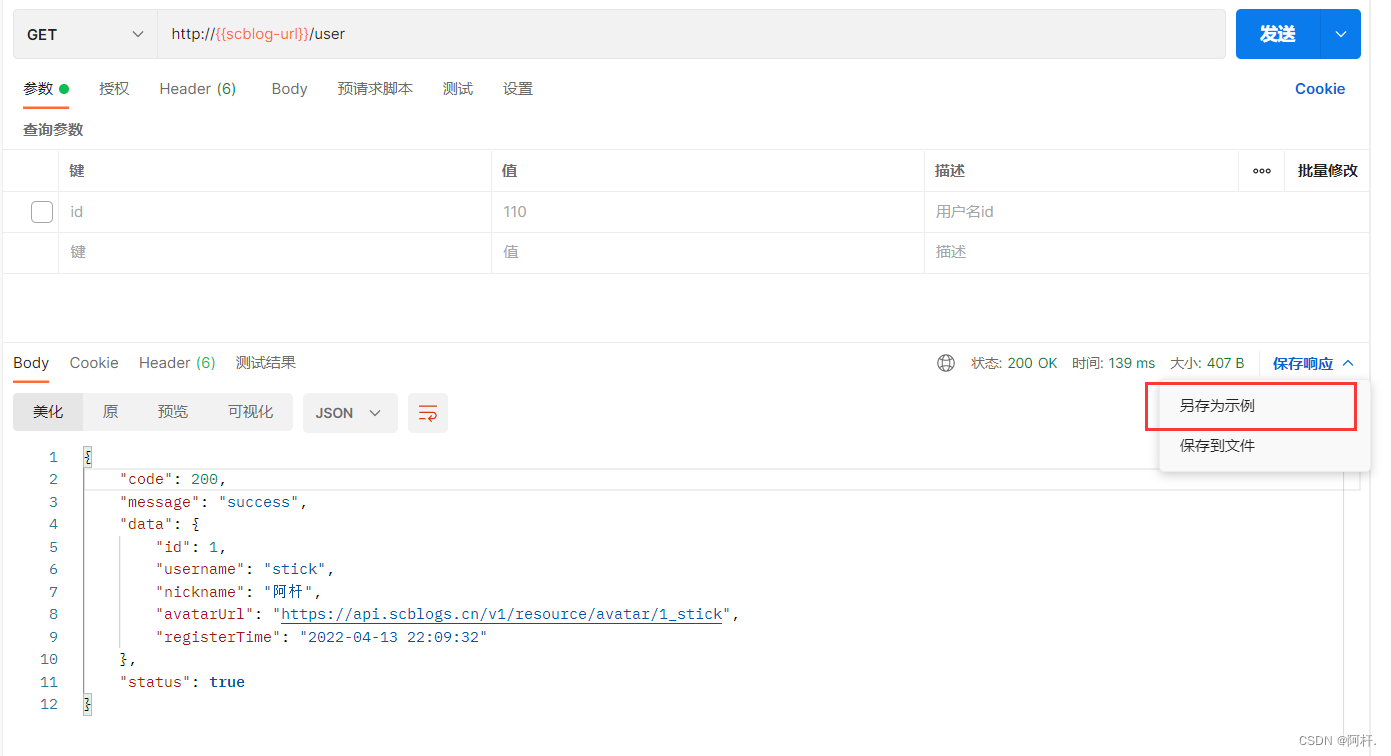
Task: Open the GET method dropdown
Action: 85,34
